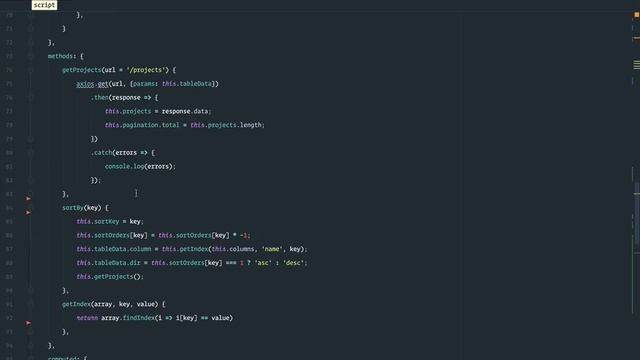Click the gutter line number beside sortBy(key)
The height and width of the screenshot is (360, 640).
point(9,208)
